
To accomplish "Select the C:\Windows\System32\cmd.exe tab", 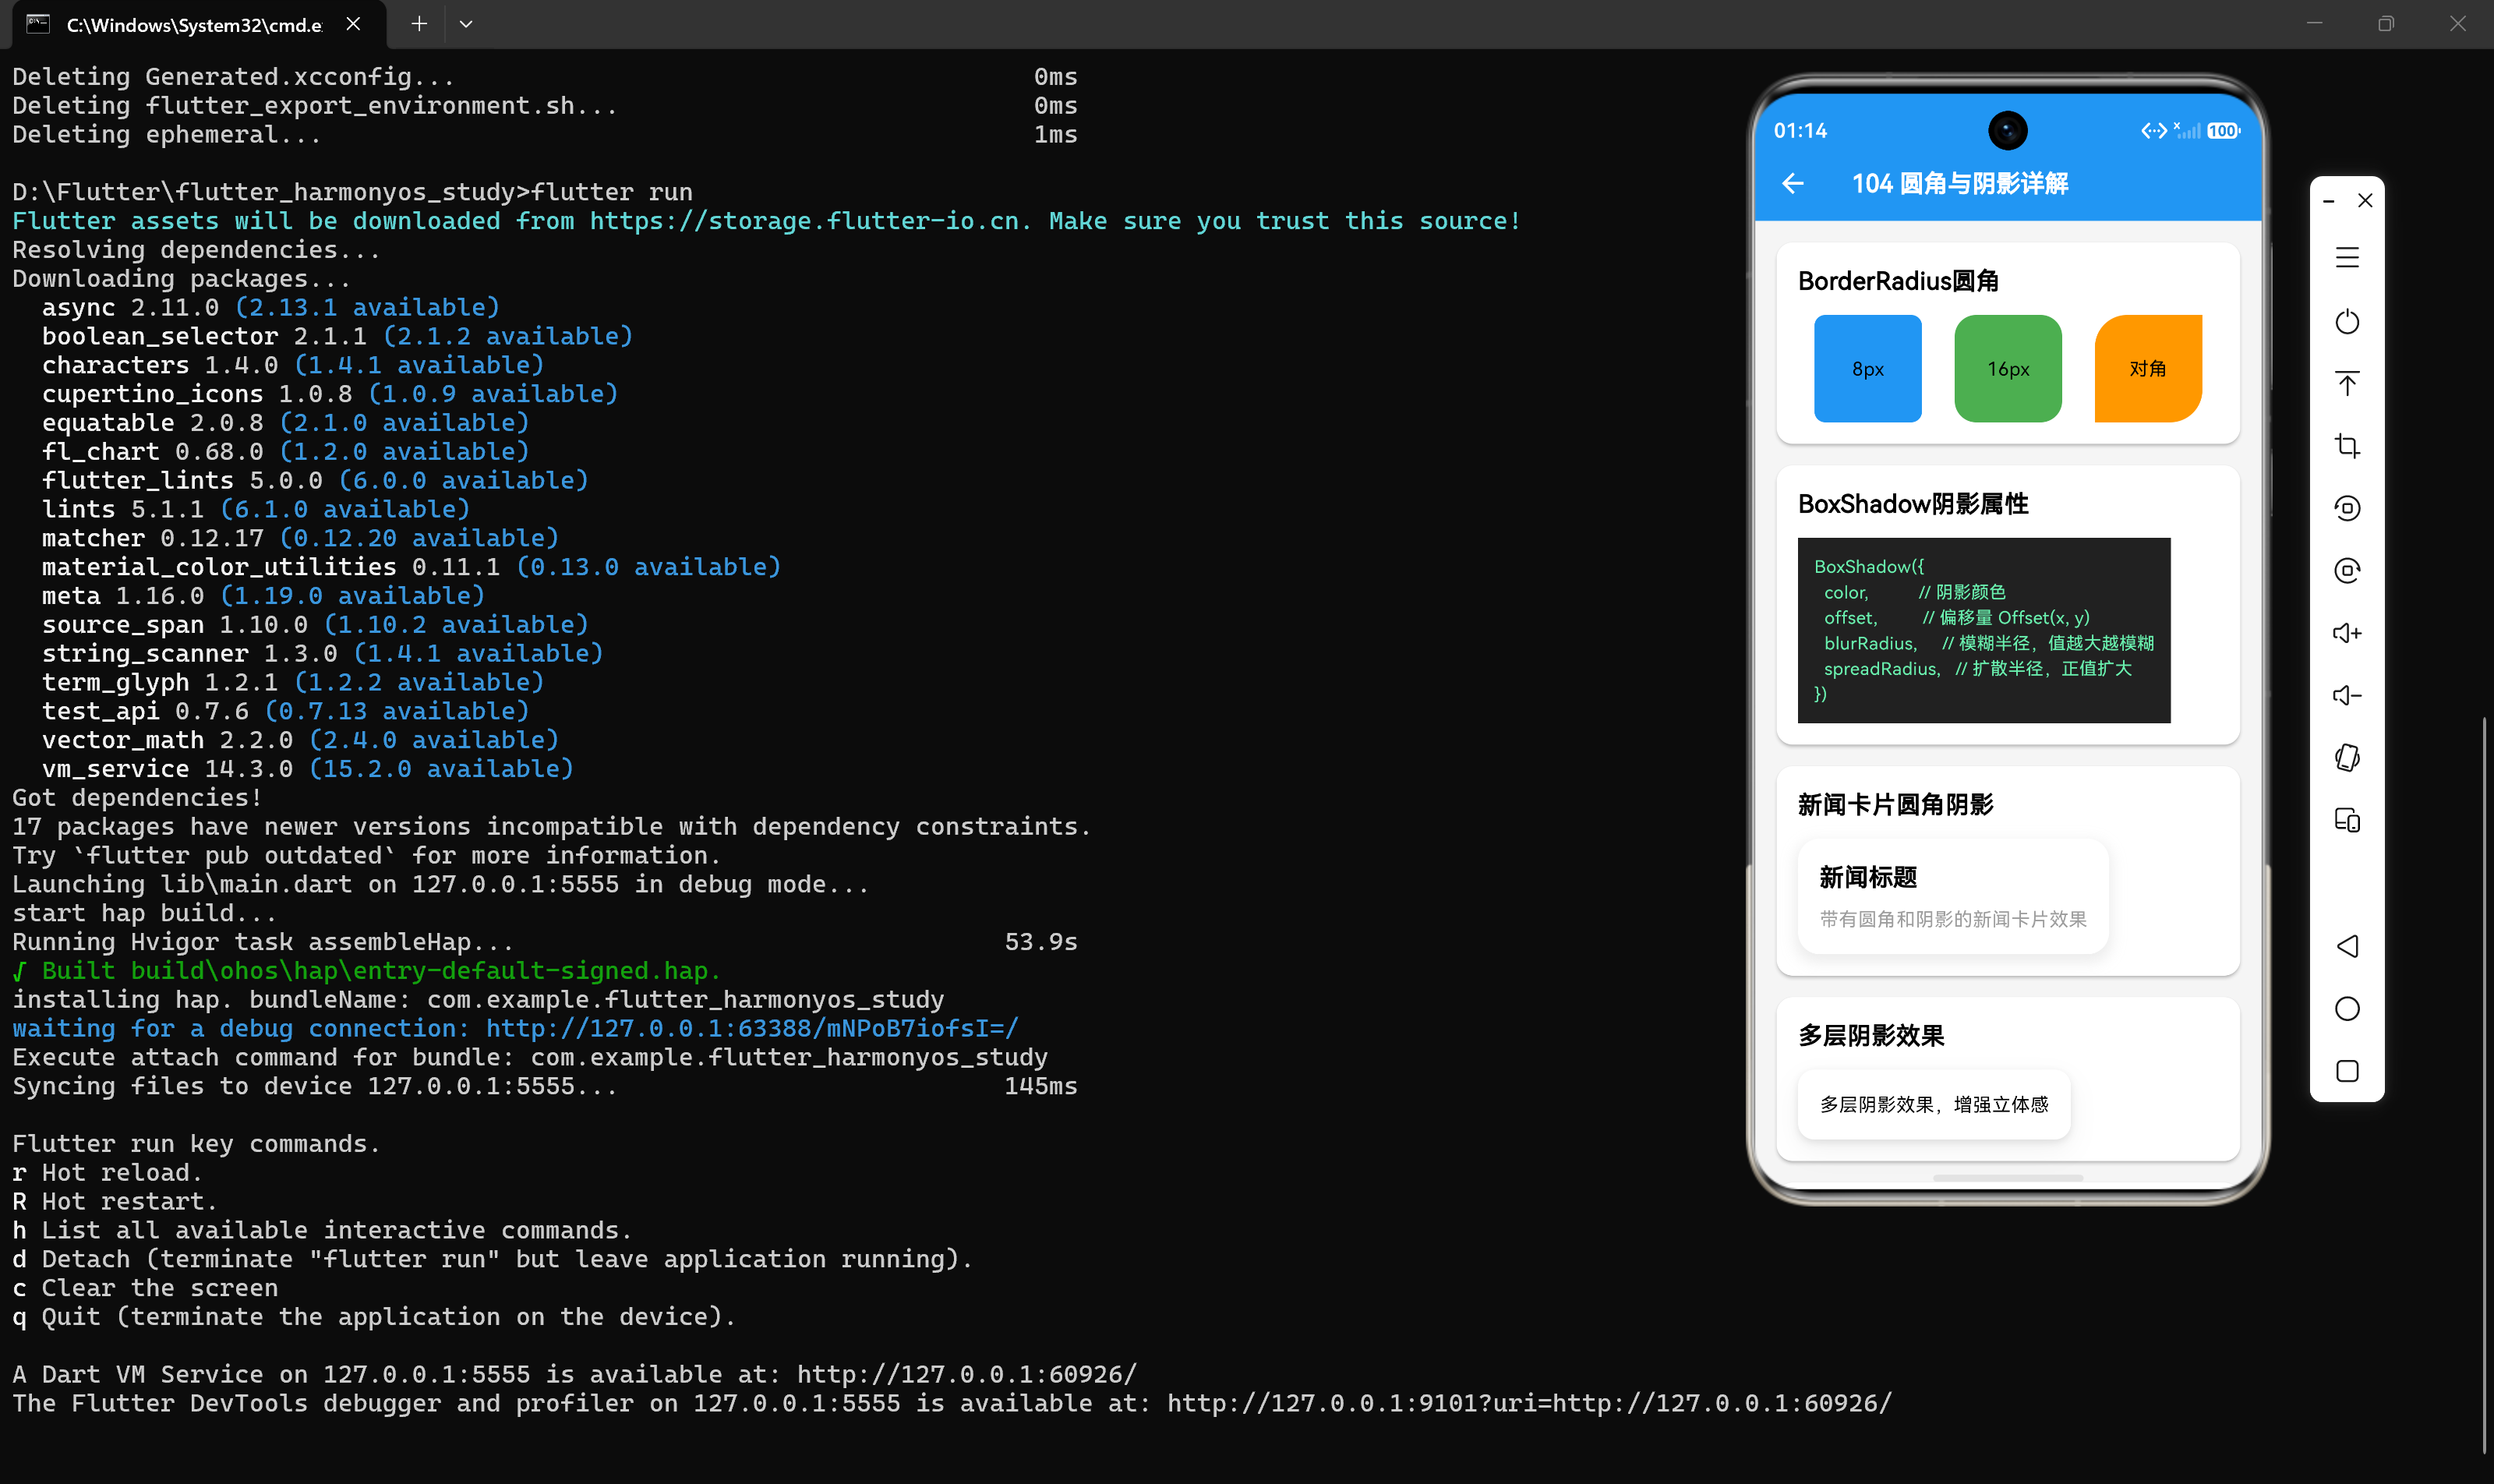I will [199, 24].
